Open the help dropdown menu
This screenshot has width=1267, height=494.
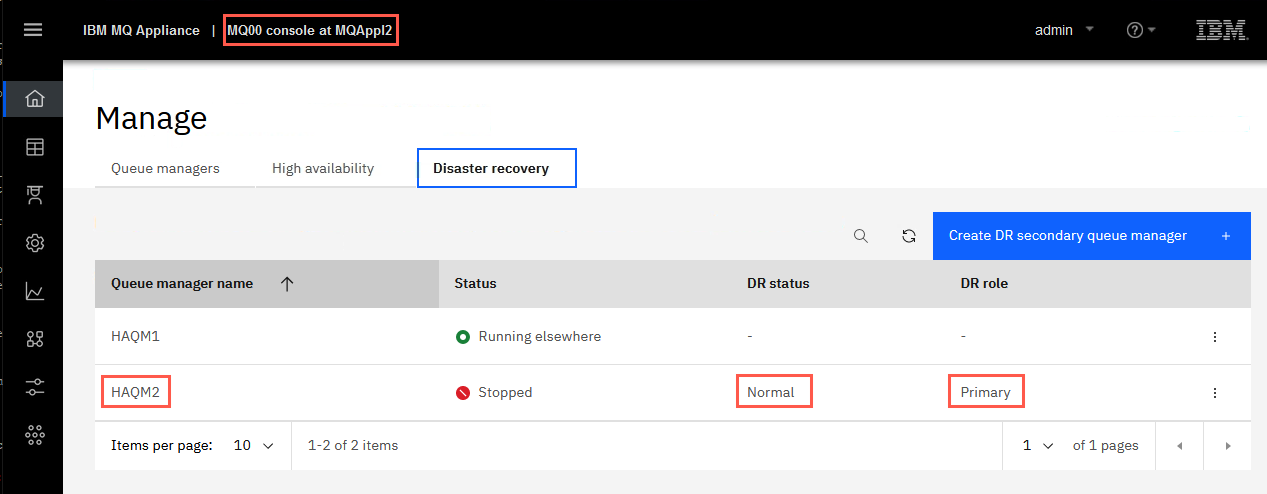pos(1141,30)
